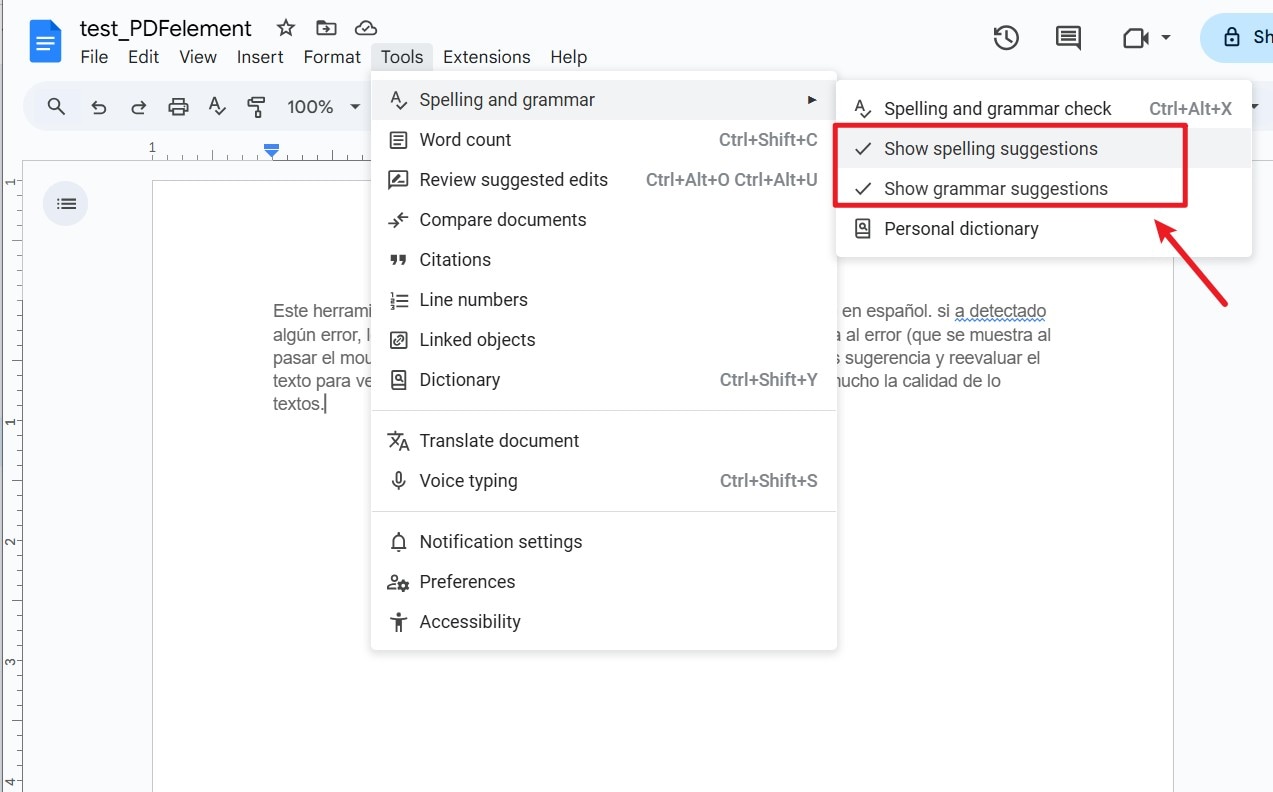
Task: Select the paint format roller icon
Action: (256, 106)
